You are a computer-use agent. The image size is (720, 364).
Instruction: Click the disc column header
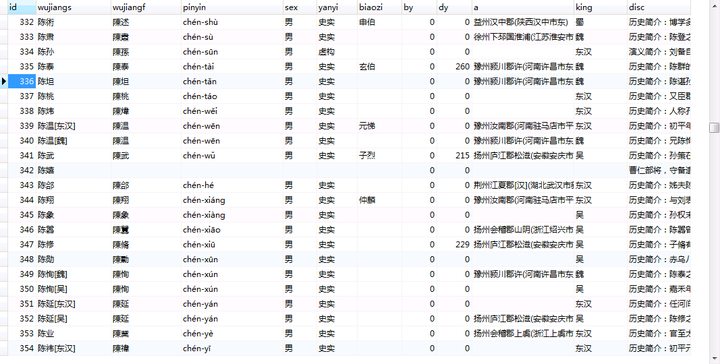coord(658,7)
